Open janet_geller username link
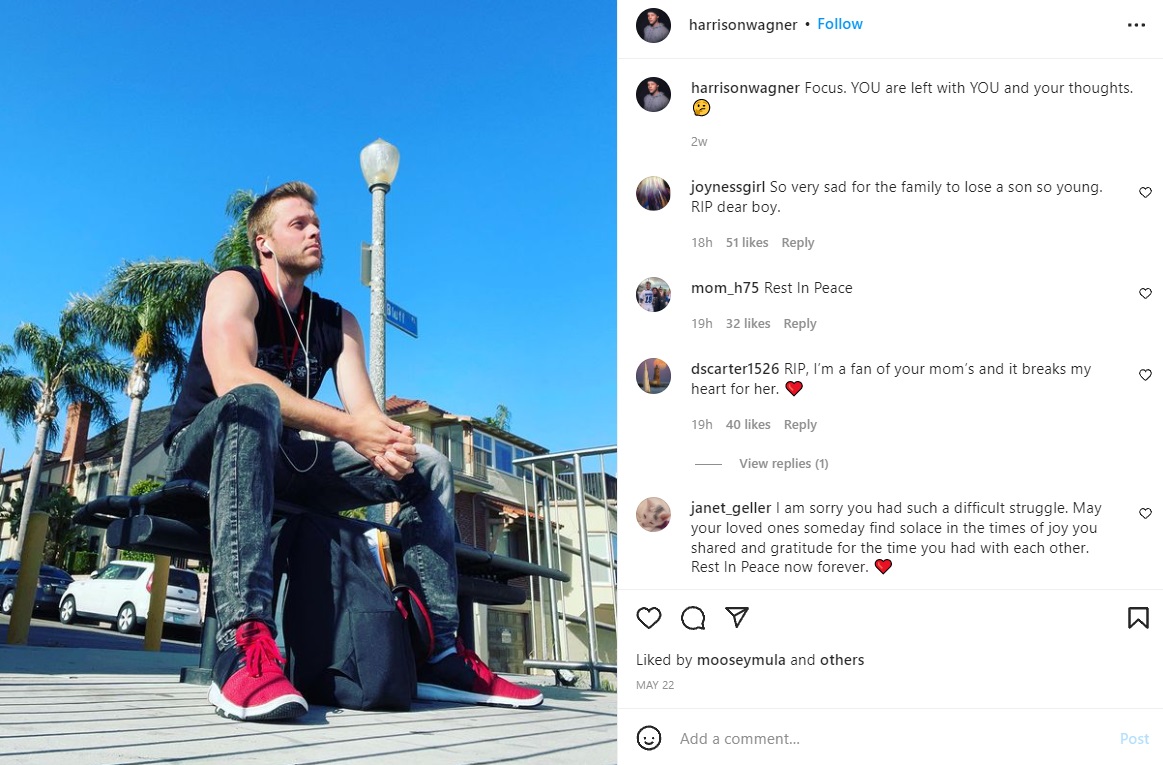1163x765 pixels. coord(731,508)
